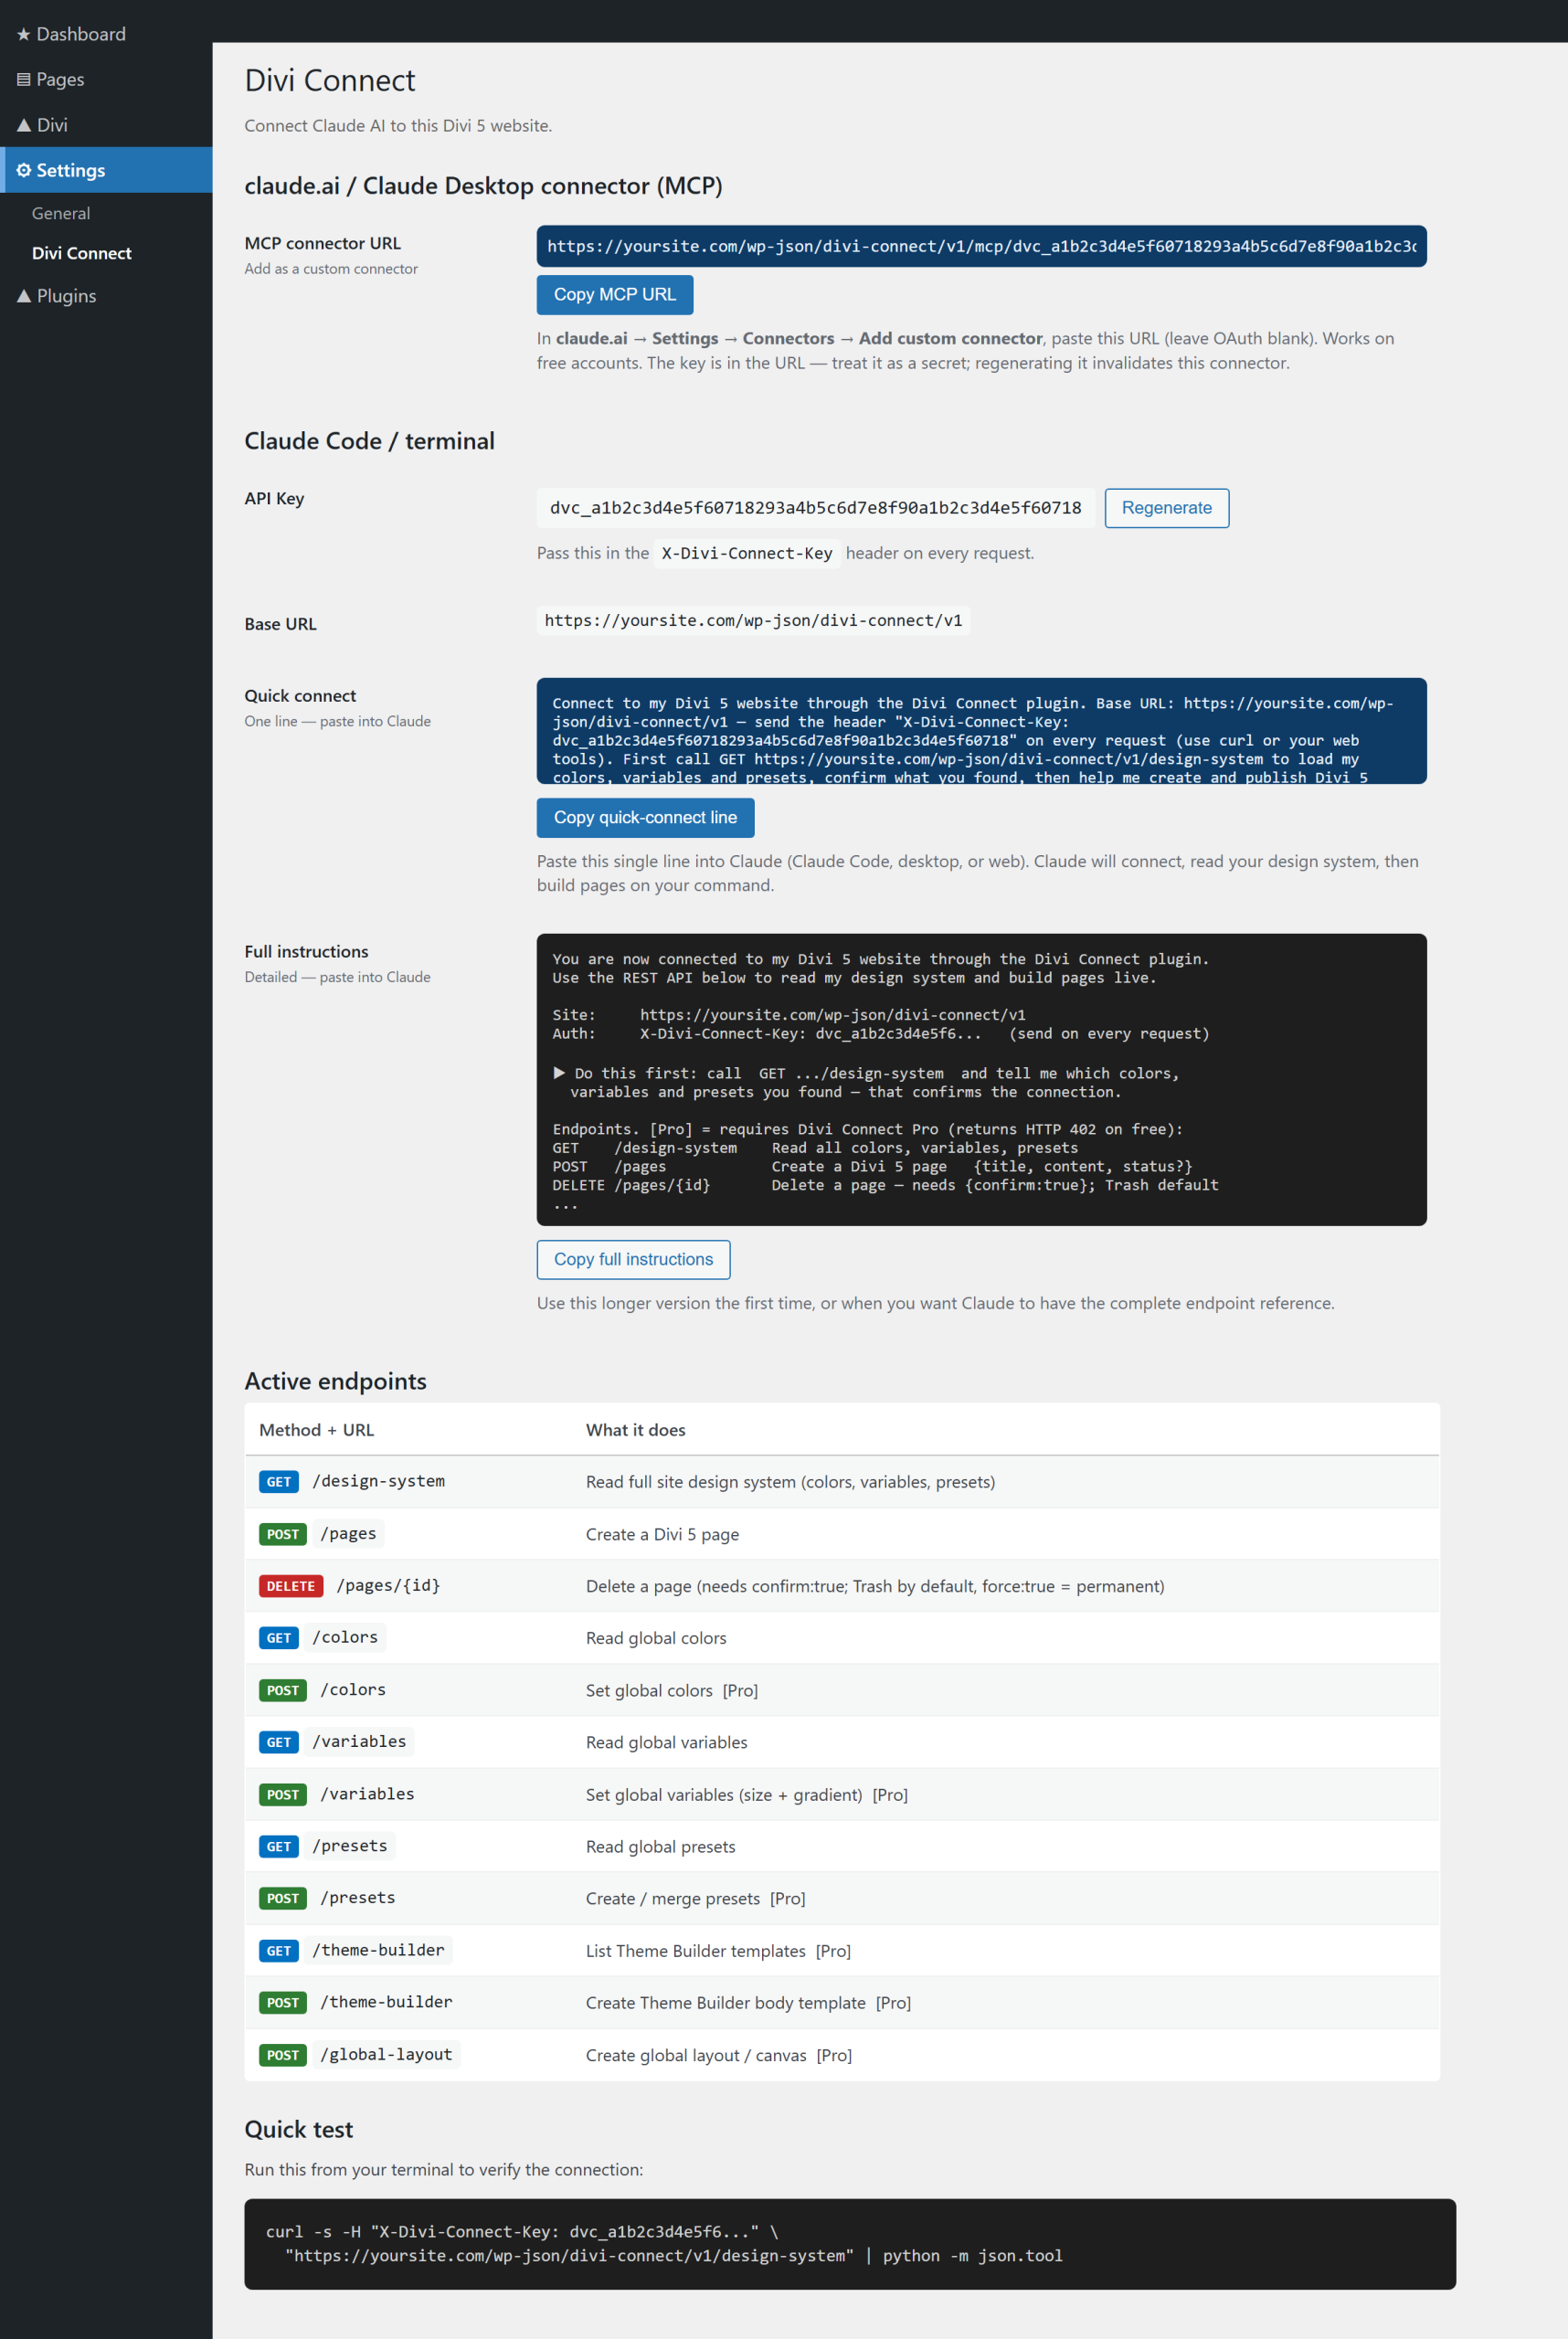The image size is (1568, 2339).
Task: Click the MCP connector URL field
Action: pos(981,246)
